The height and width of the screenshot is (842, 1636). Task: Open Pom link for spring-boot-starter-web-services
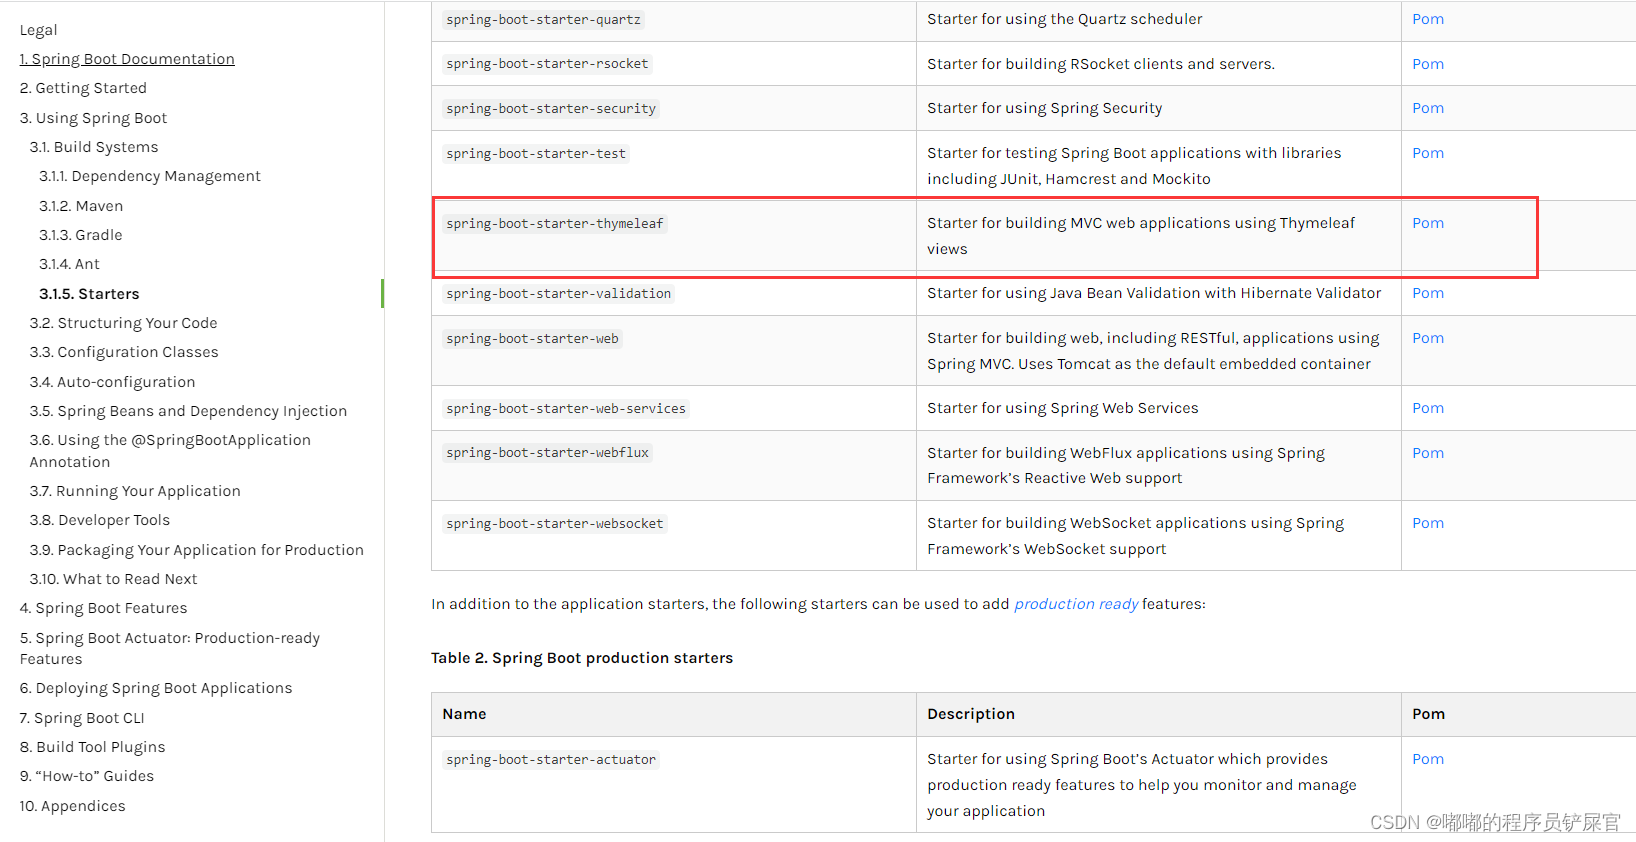click(1428, 408)
